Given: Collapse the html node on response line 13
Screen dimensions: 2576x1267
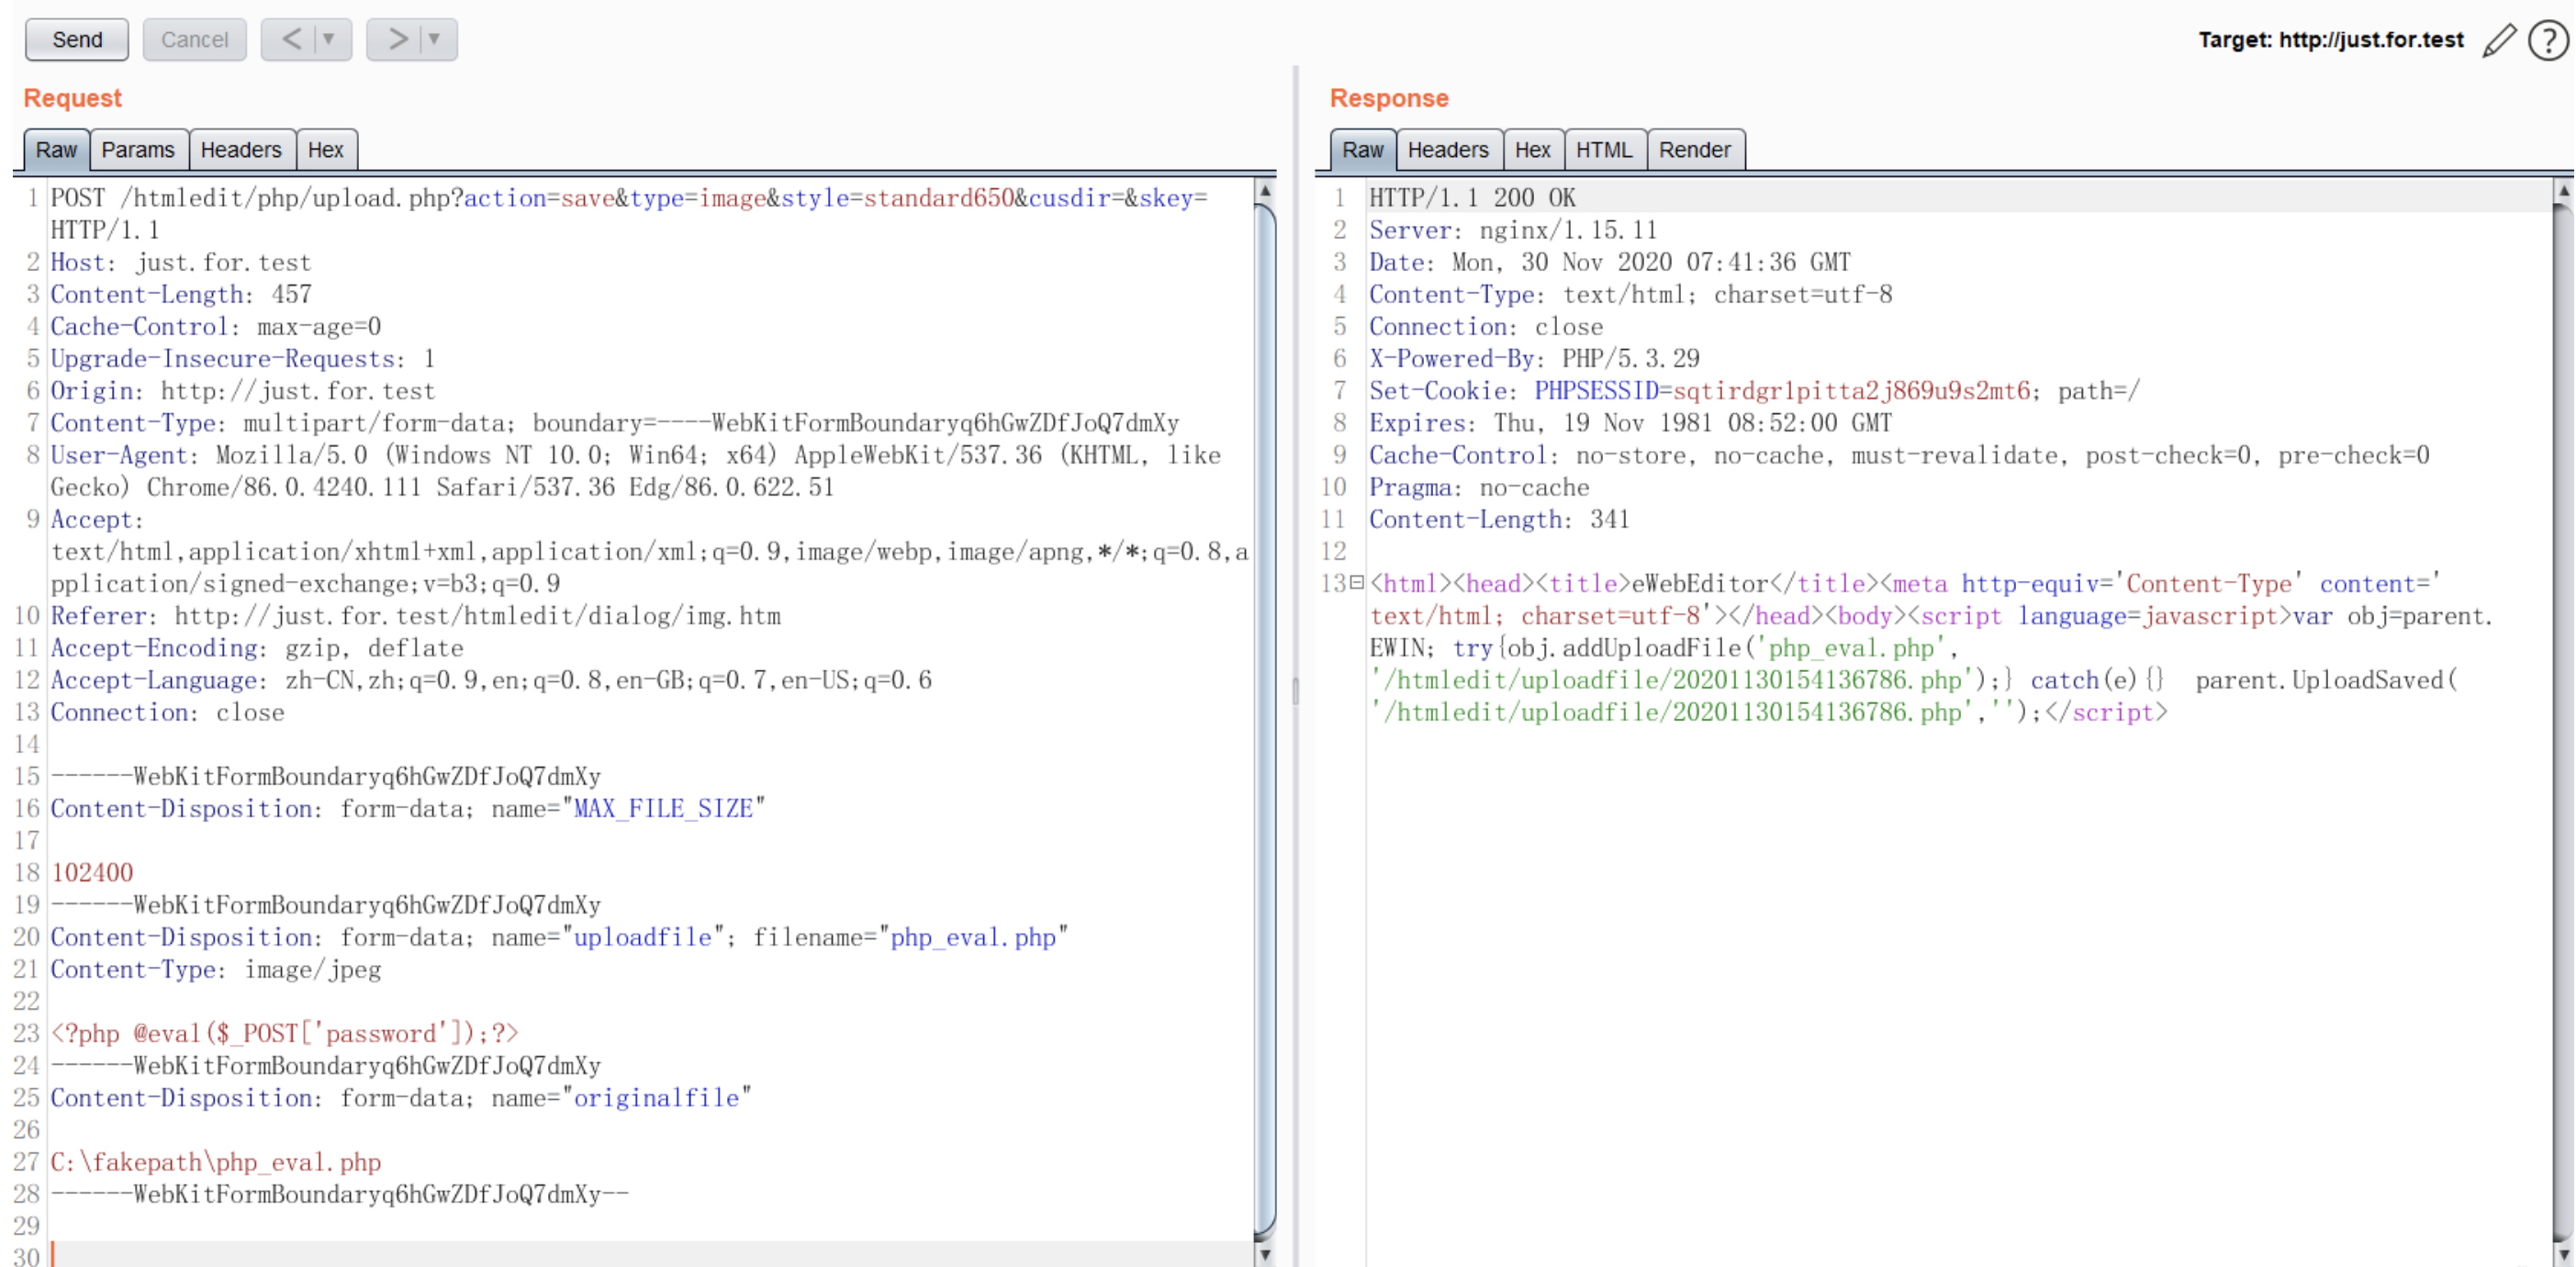Looking at the screenshot, I should point(1356,582).
